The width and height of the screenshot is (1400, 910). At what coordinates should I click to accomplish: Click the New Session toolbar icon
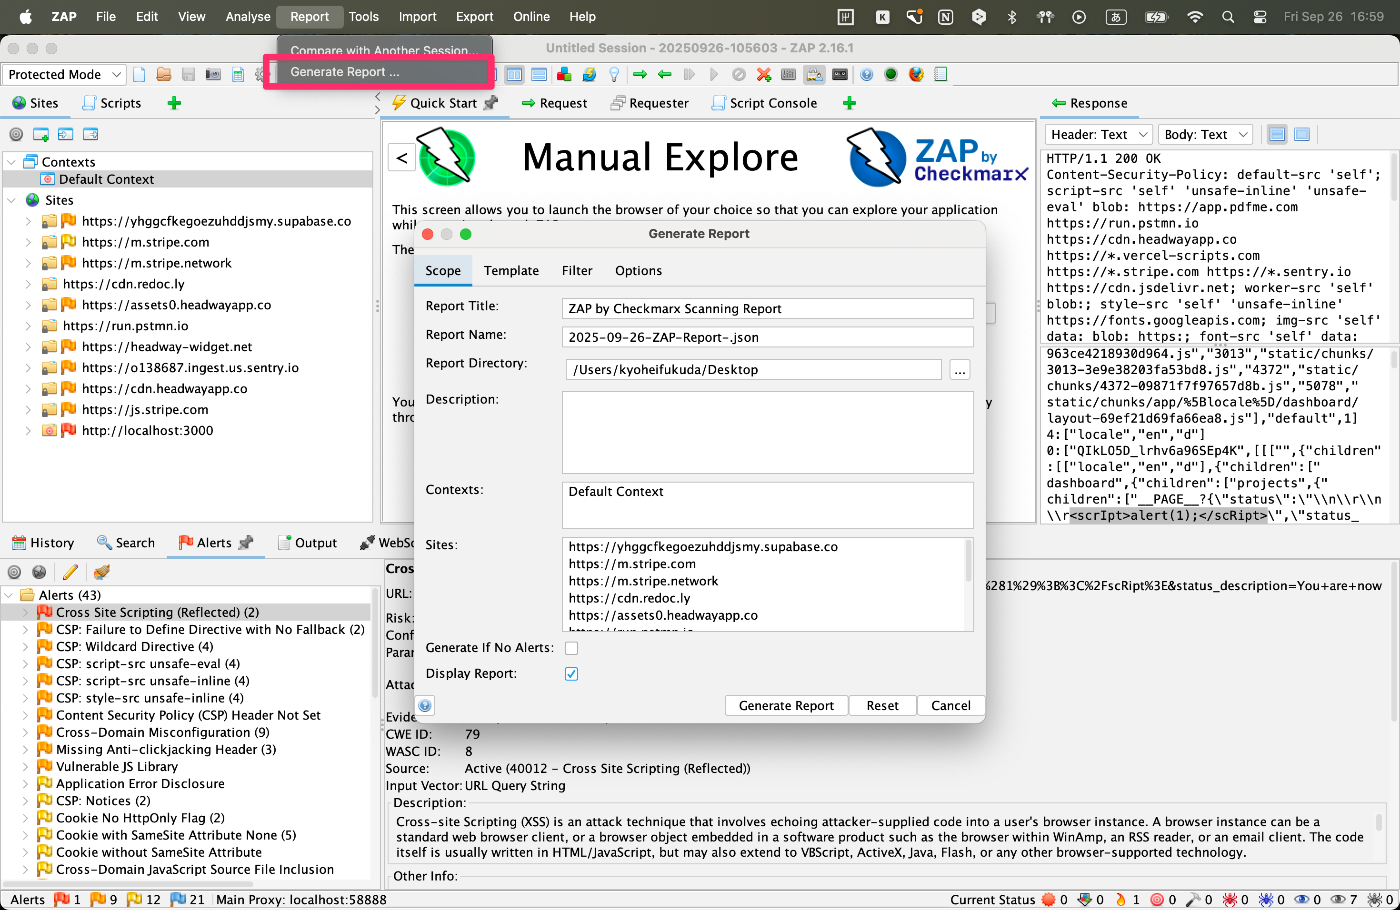tap(139, 74)
